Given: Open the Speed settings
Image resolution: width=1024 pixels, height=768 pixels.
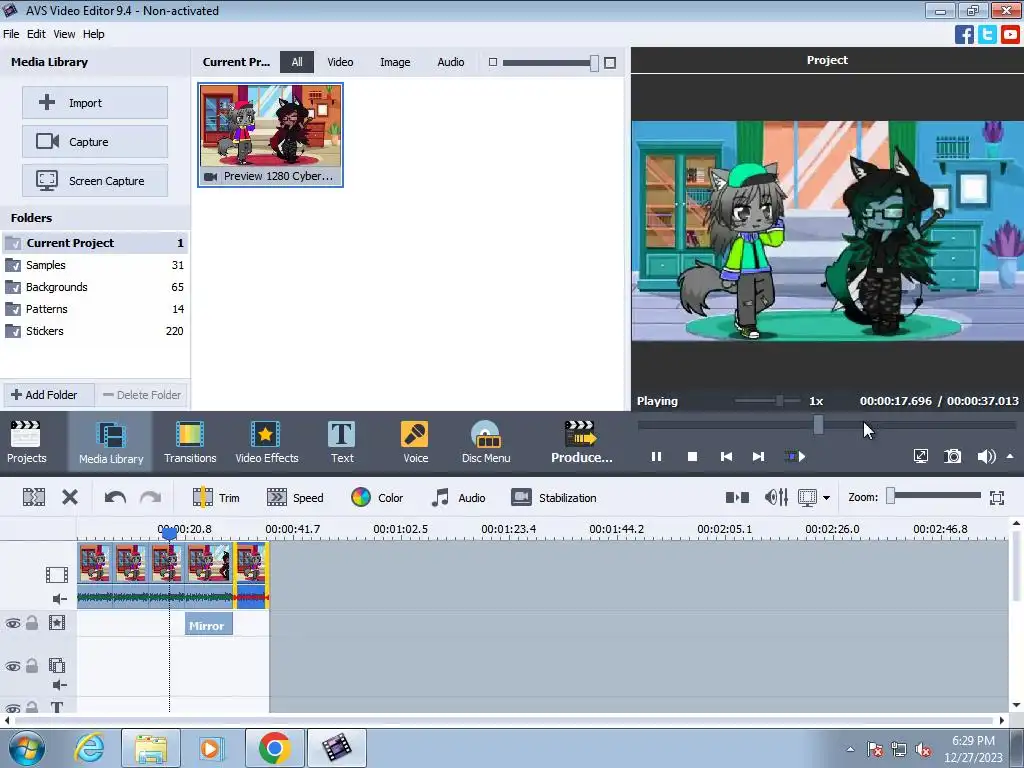Looking at the screenshot, I should pos(295,498).
